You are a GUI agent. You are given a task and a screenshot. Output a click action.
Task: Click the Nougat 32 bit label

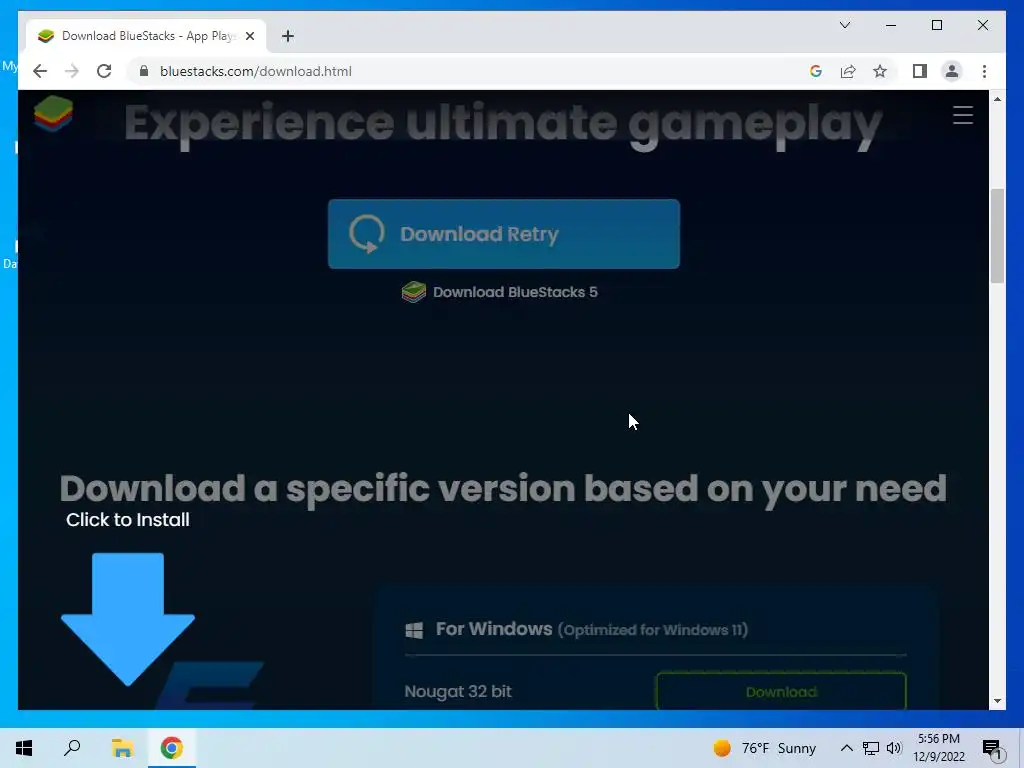458,692
